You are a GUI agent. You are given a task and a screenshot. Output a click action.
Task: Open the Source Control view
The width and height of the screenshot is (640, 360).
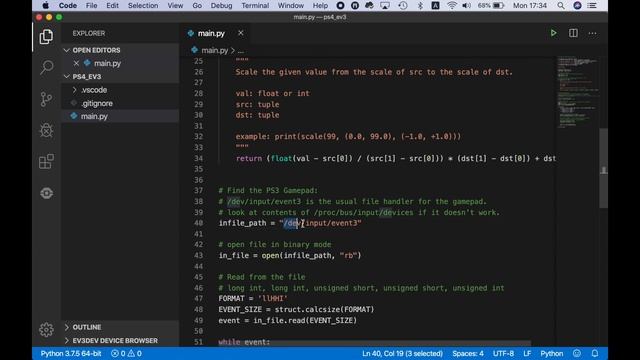point(46,99)
